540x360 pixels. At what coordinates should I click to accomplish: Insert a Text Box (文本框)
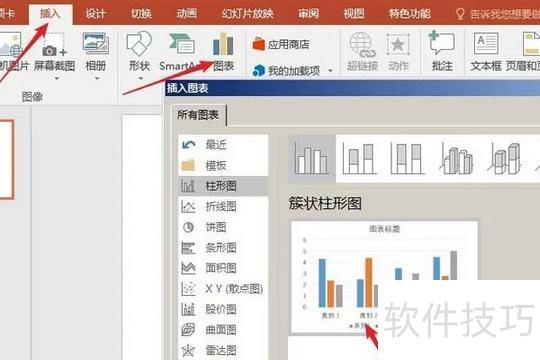pyautogui.click(x=486, y=52)
